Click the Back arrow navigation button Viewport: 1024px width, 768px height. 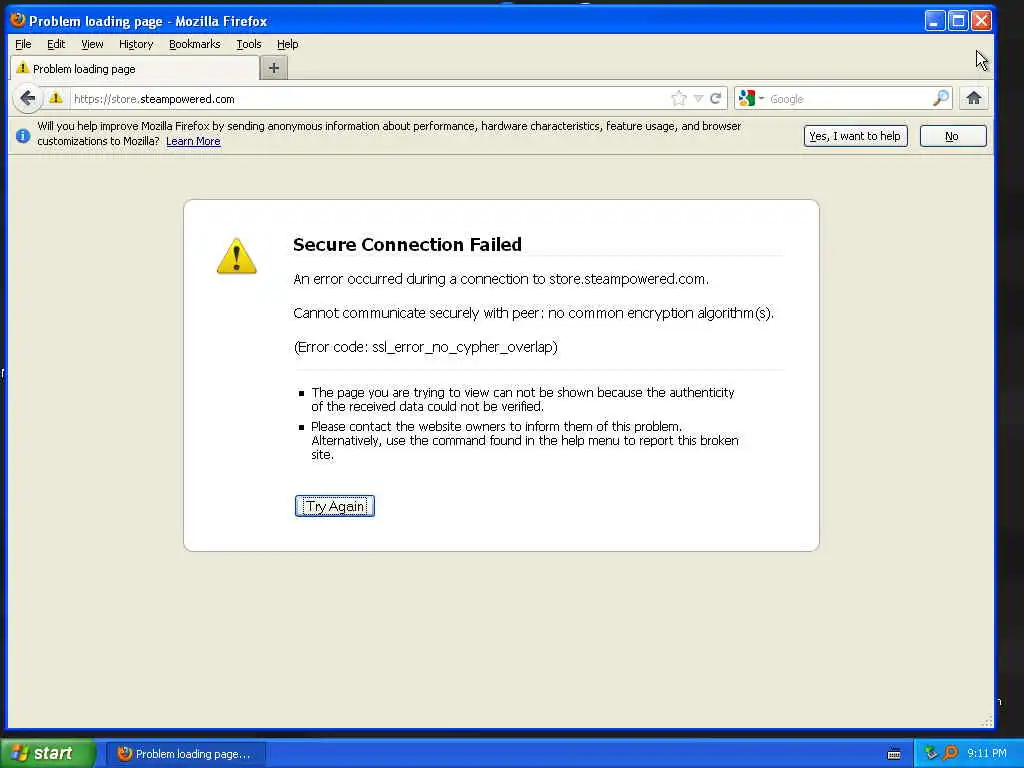click(27, 99)
